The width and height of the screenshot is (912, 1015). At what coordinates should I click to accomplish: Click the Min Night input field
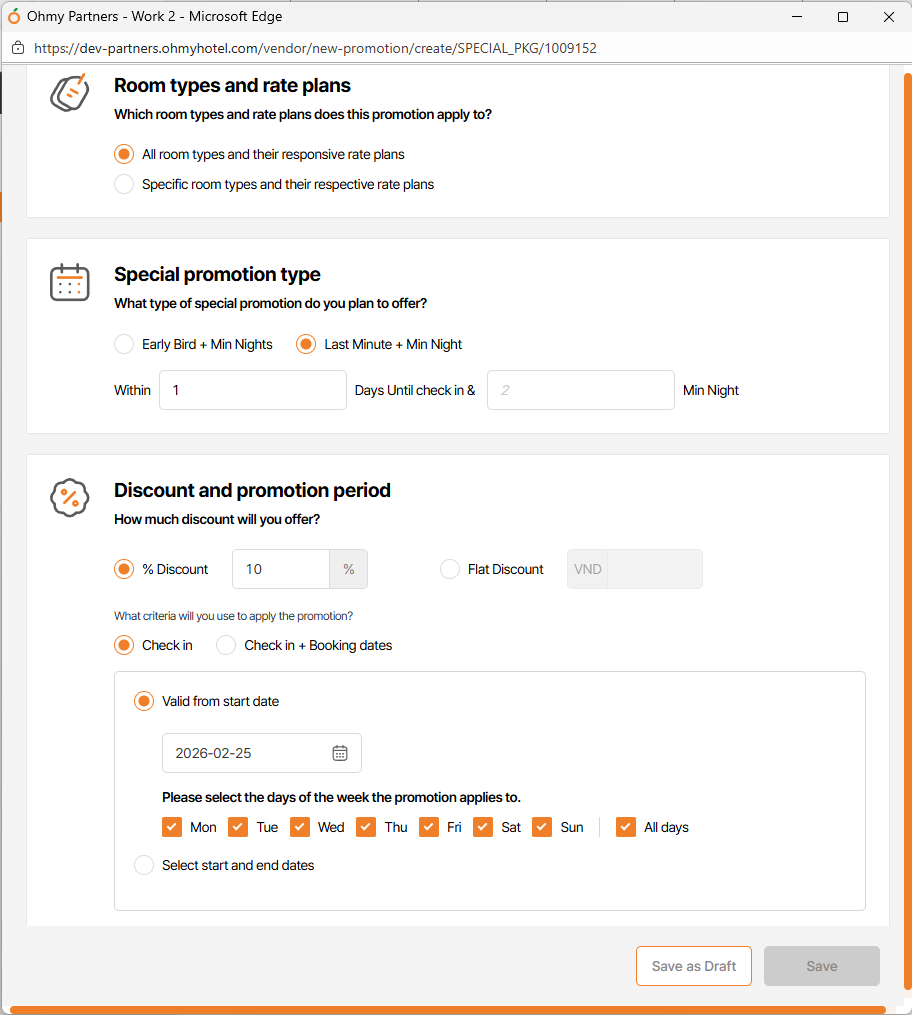[x=580, y=390]
